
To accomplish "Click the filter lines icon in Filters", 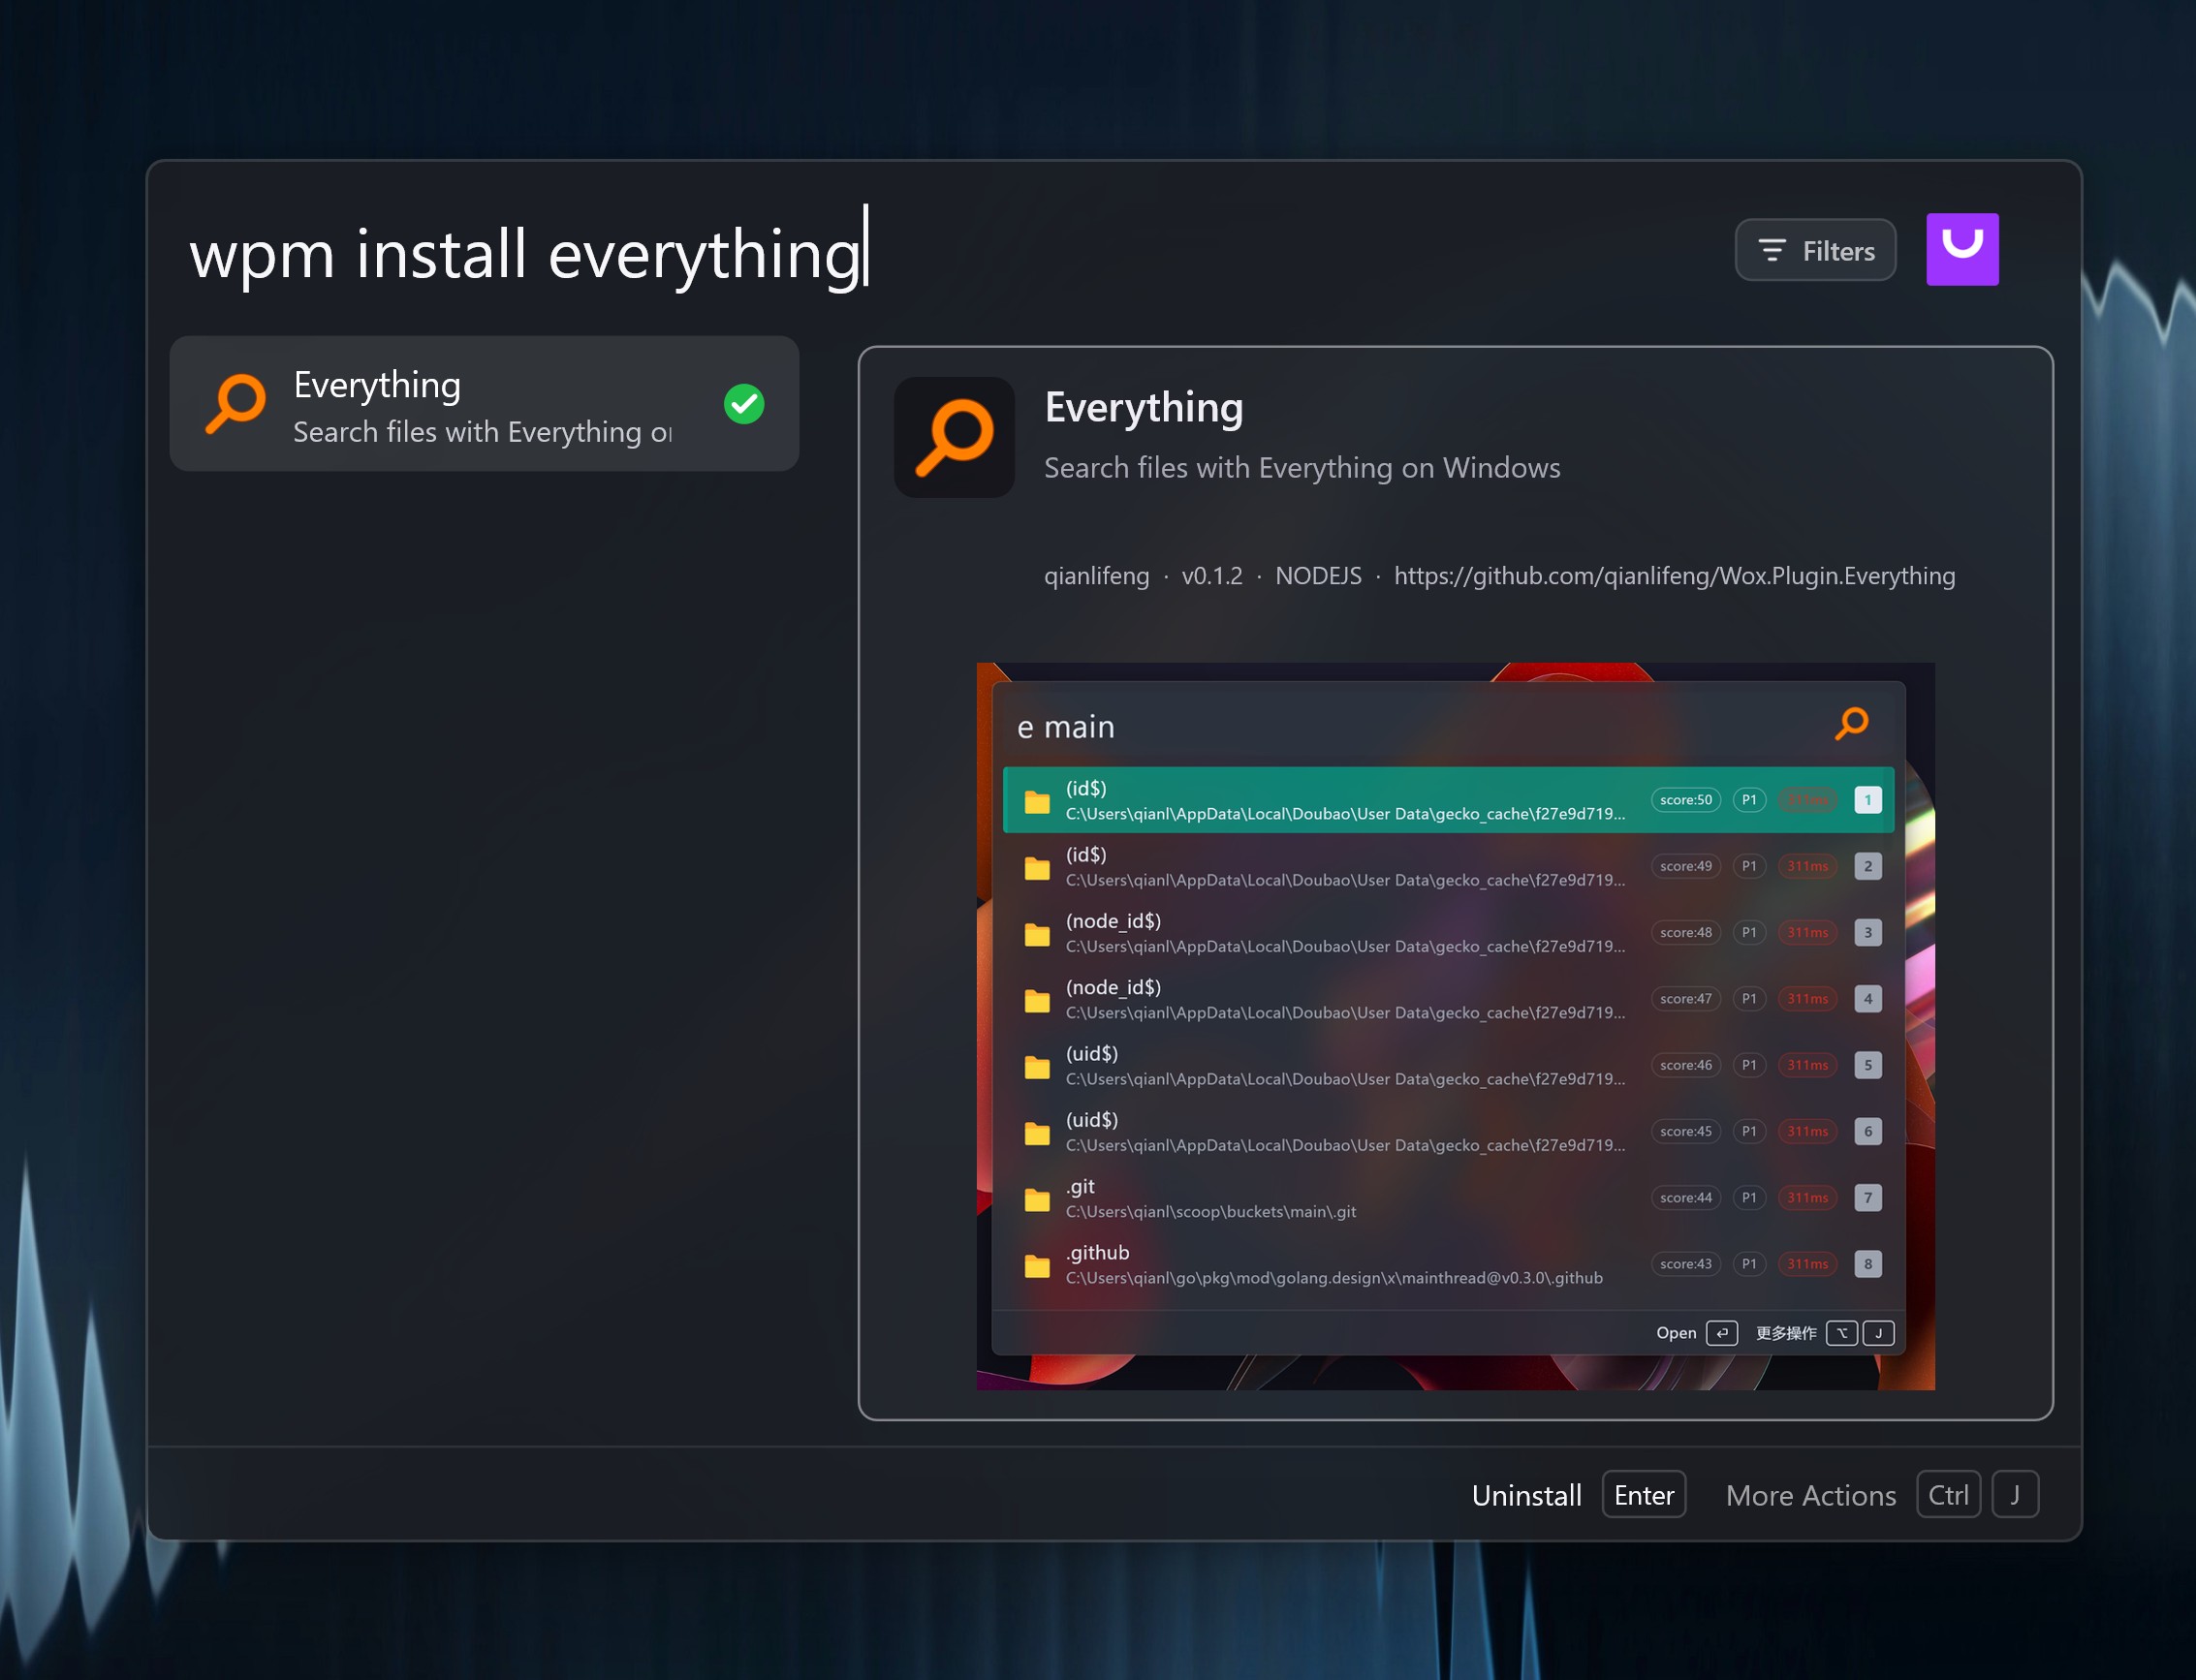I will click(x=1771, y=250).
